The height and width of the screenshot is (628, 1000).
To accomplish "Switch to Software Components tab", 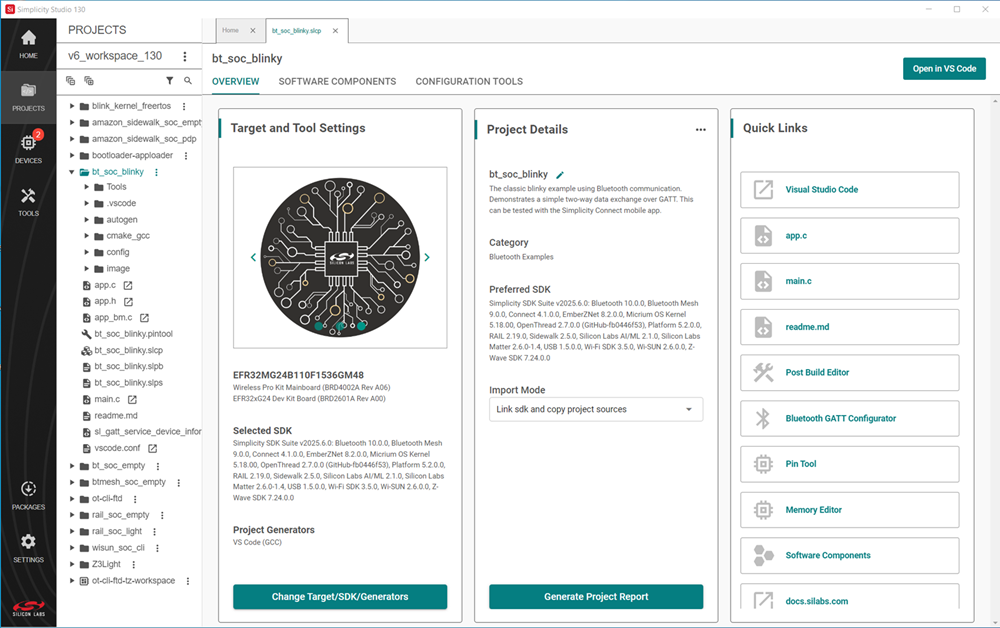I will pyautogui.click(x=337, y=81).
